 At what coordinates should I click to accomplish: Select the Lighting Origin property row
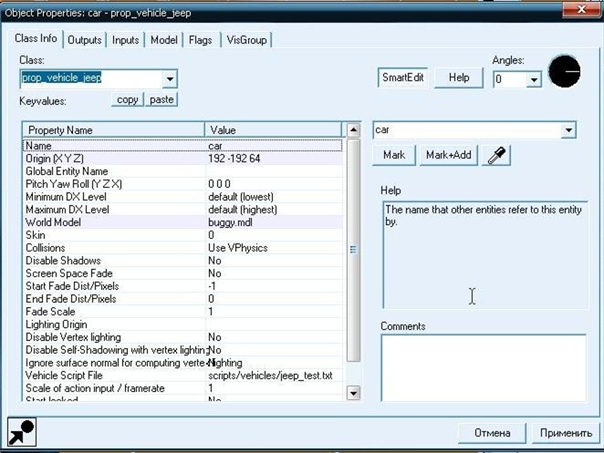(183, 324)
